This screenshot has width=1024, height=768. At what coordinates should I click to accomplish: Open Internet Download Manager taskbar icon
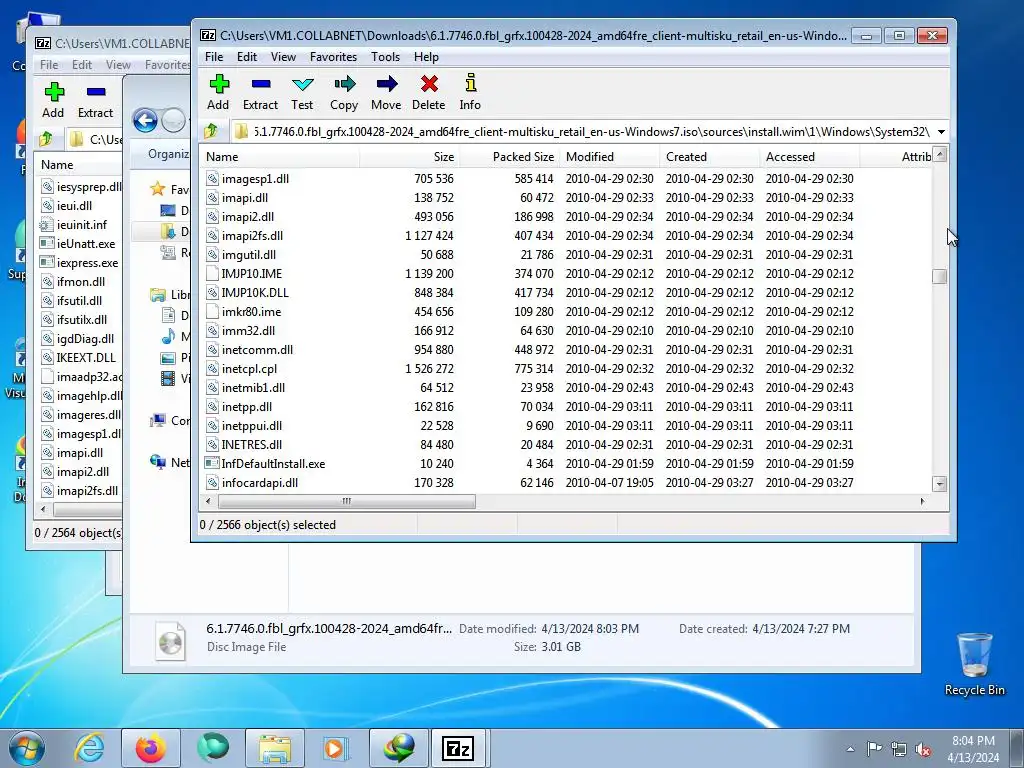(399, 748)
